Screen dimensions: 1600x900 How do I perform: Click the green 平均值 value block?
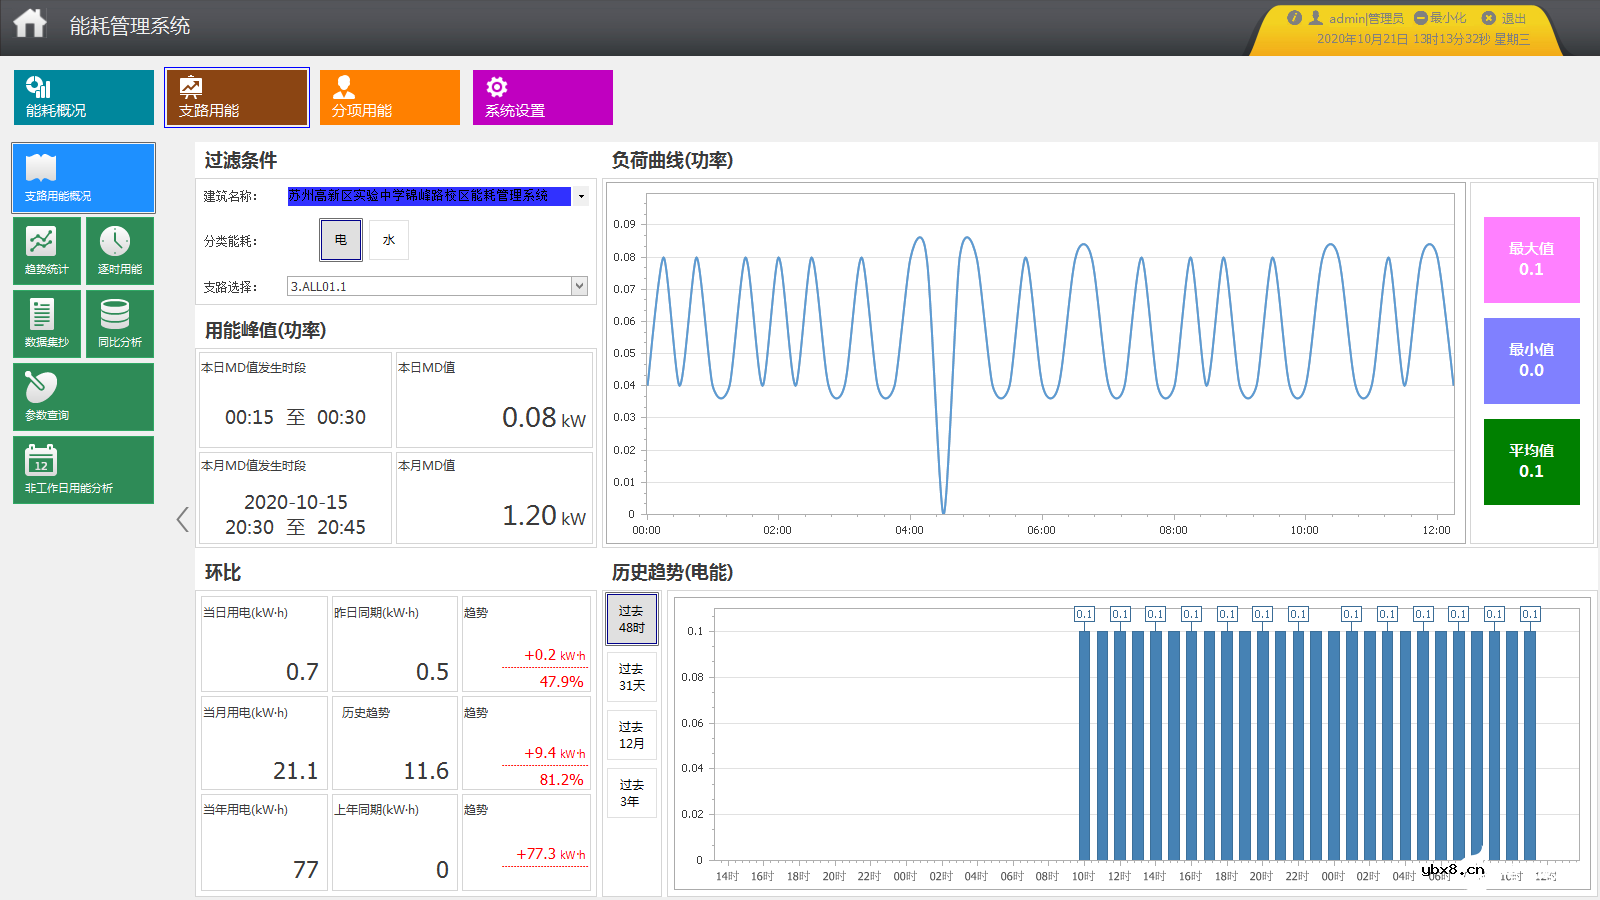coord(1531,461)
